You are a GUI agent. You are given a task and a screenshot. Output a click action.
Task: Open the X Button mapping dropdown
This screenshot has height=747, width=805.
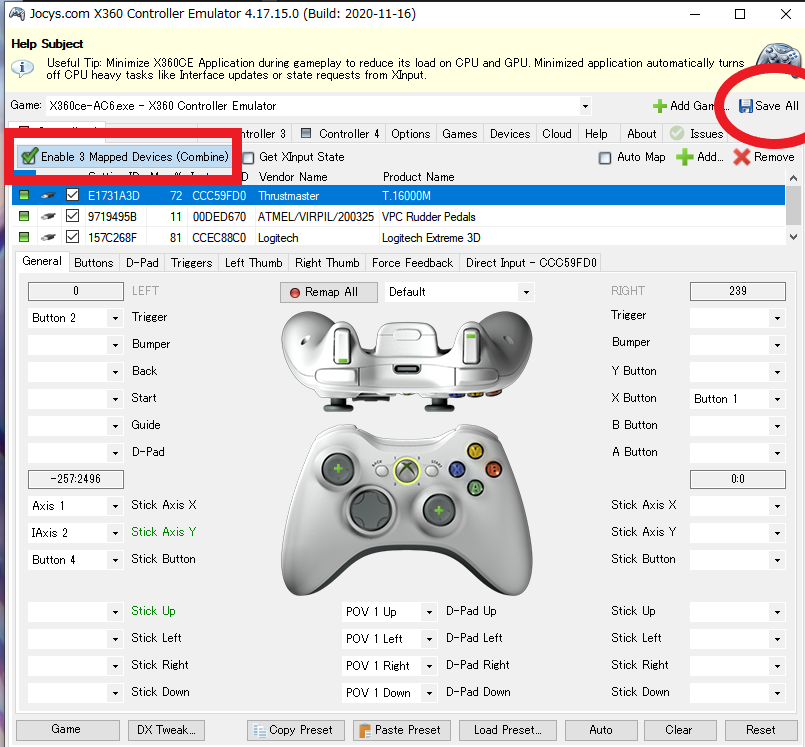click(x=777, y=399)
